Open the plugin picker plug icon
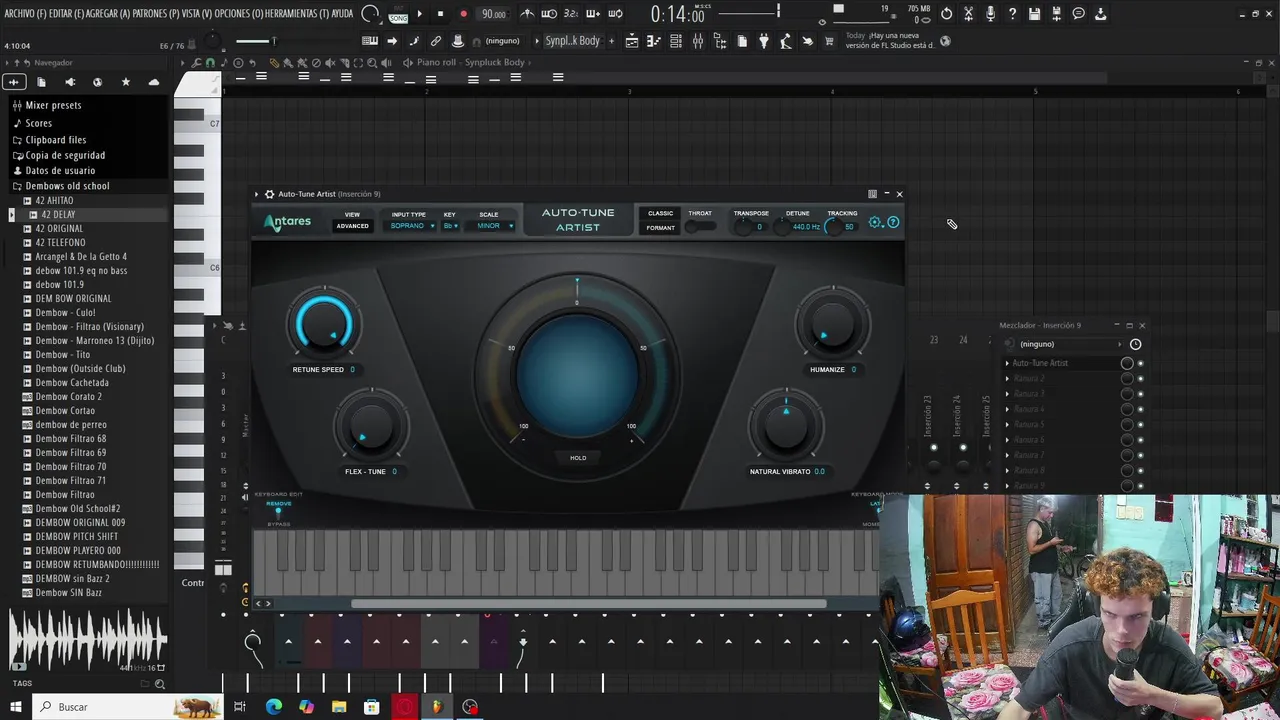The image size is (1280, 720). coord(764,41)
